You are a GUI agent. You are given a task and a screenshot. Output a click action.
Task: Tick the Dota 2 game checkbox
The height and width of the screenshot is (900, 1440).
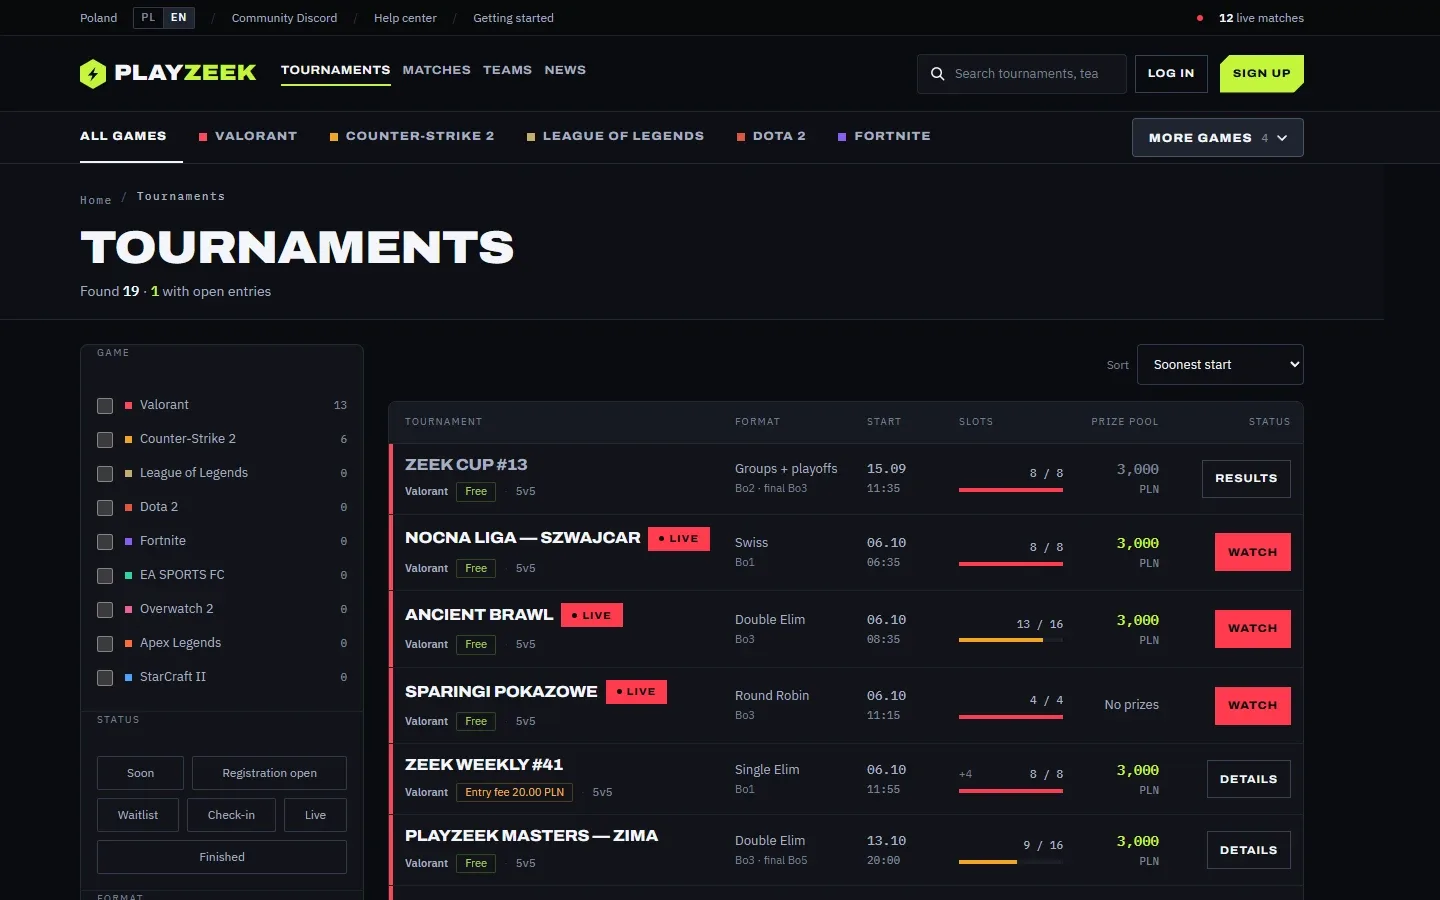(105, 508)
